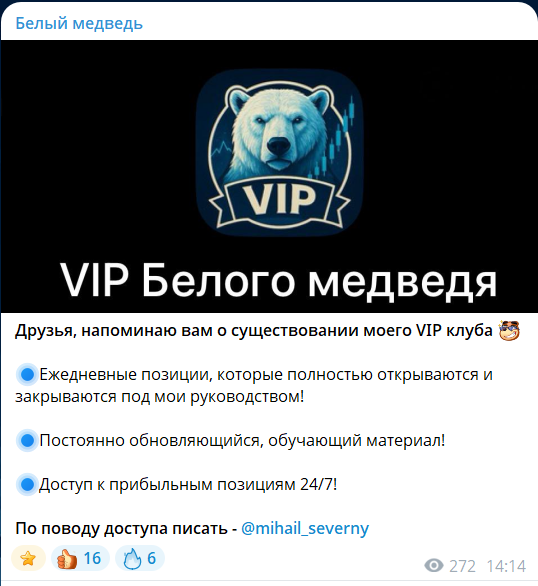Click the 14:14 message timestamp

[506, 566]
